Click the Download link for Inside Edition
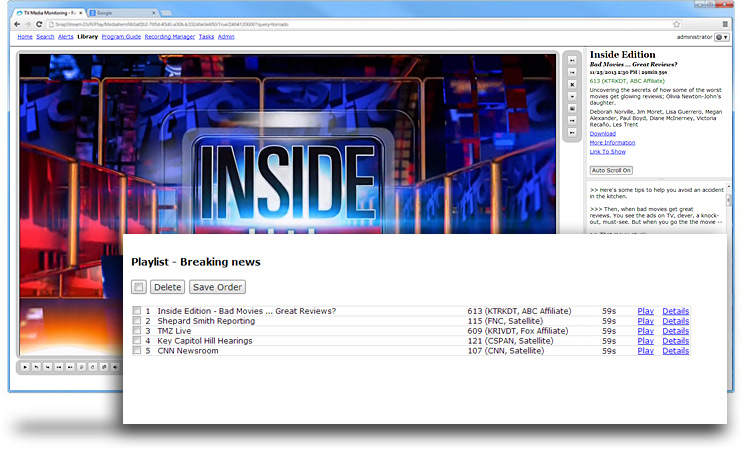 click(602, 133)
